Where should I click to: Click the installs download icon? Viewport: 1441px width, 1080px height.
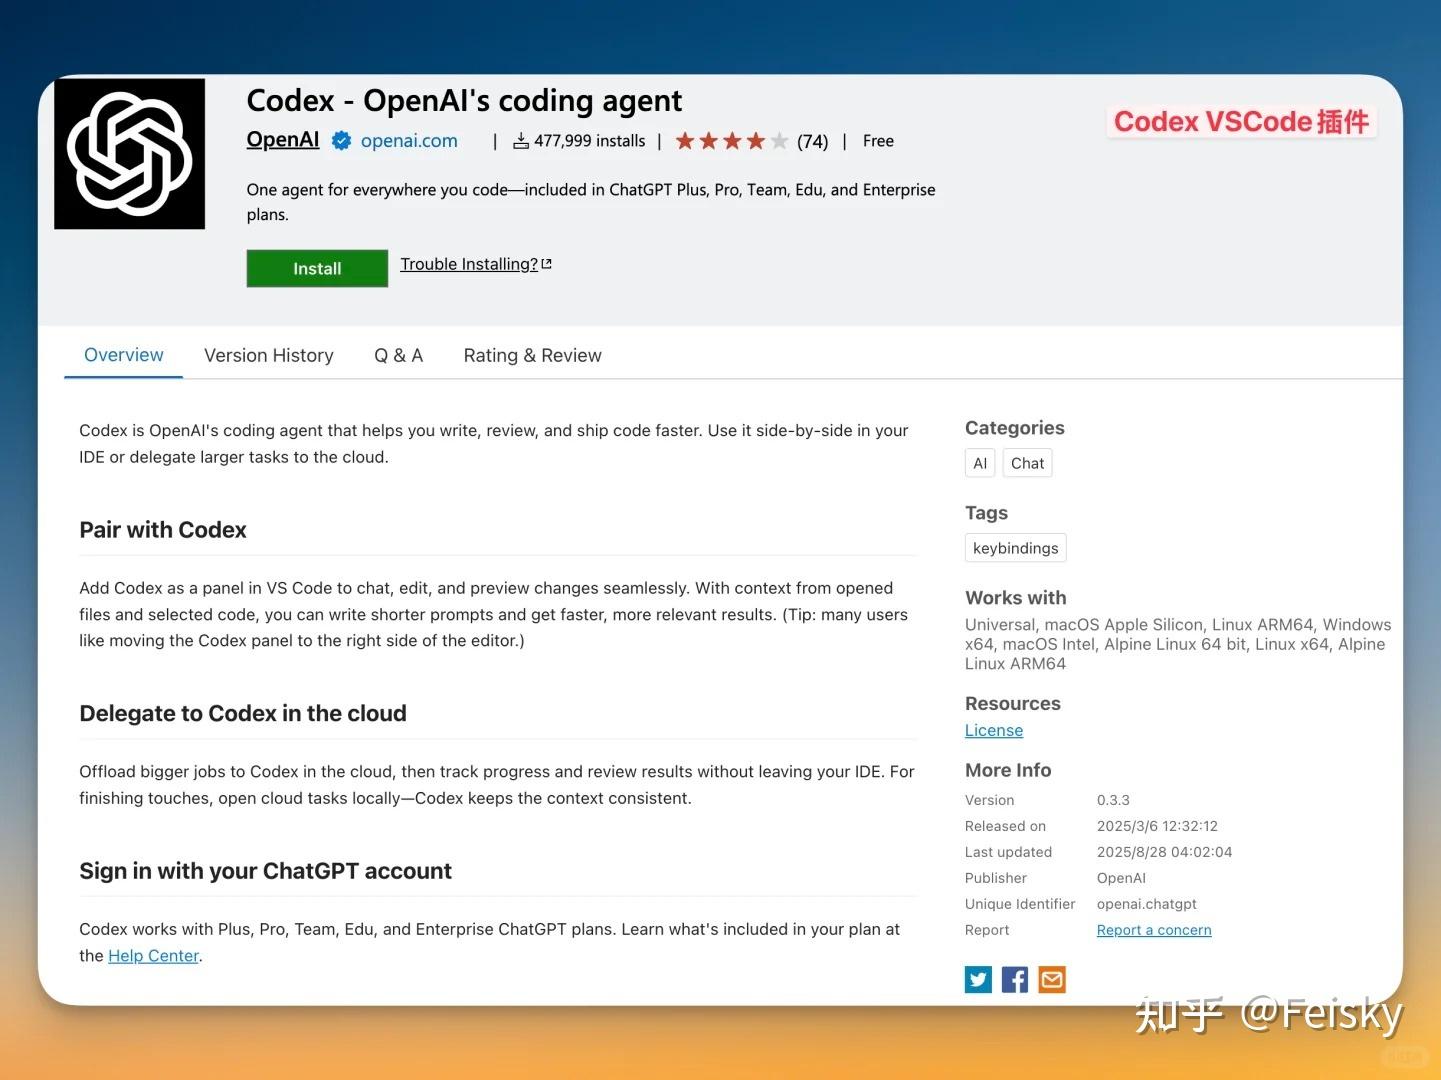point(521,140)
